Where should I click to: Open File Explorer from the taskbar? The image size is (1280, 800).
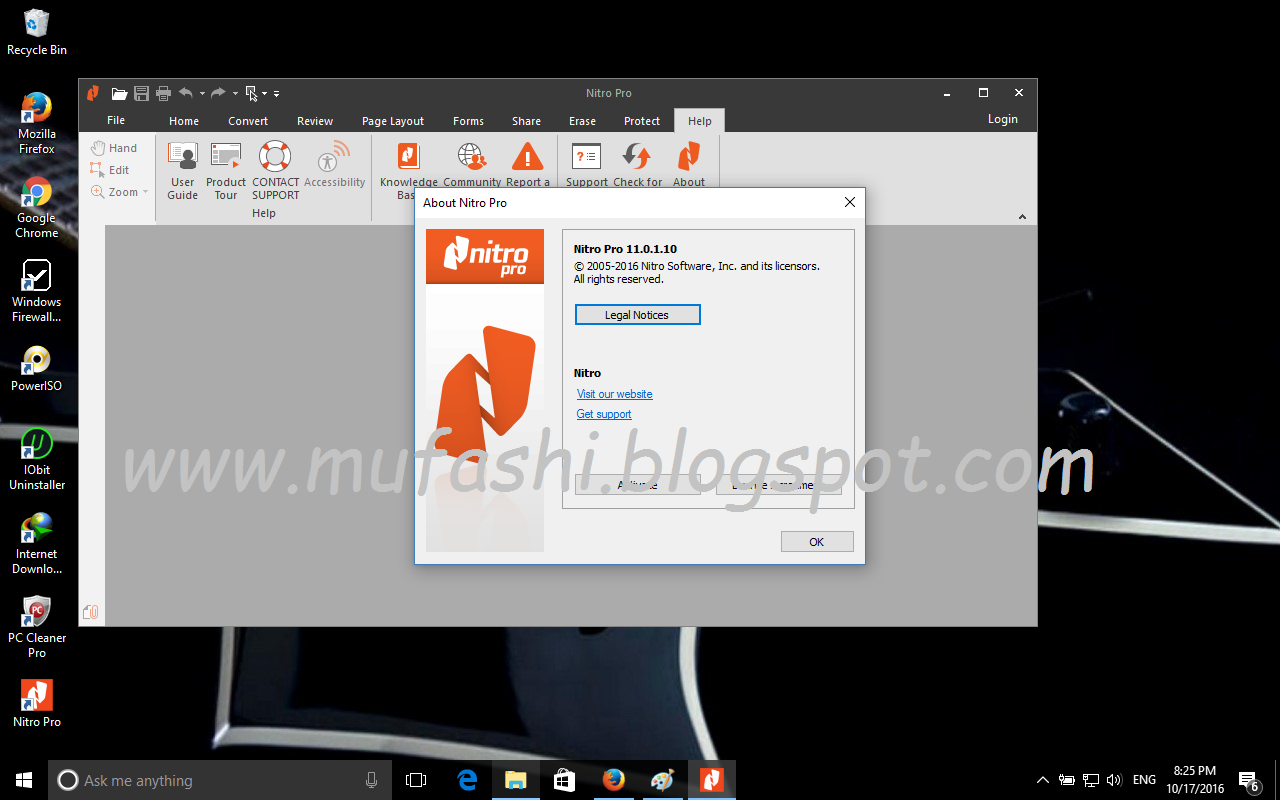click(x=516, y=780)
